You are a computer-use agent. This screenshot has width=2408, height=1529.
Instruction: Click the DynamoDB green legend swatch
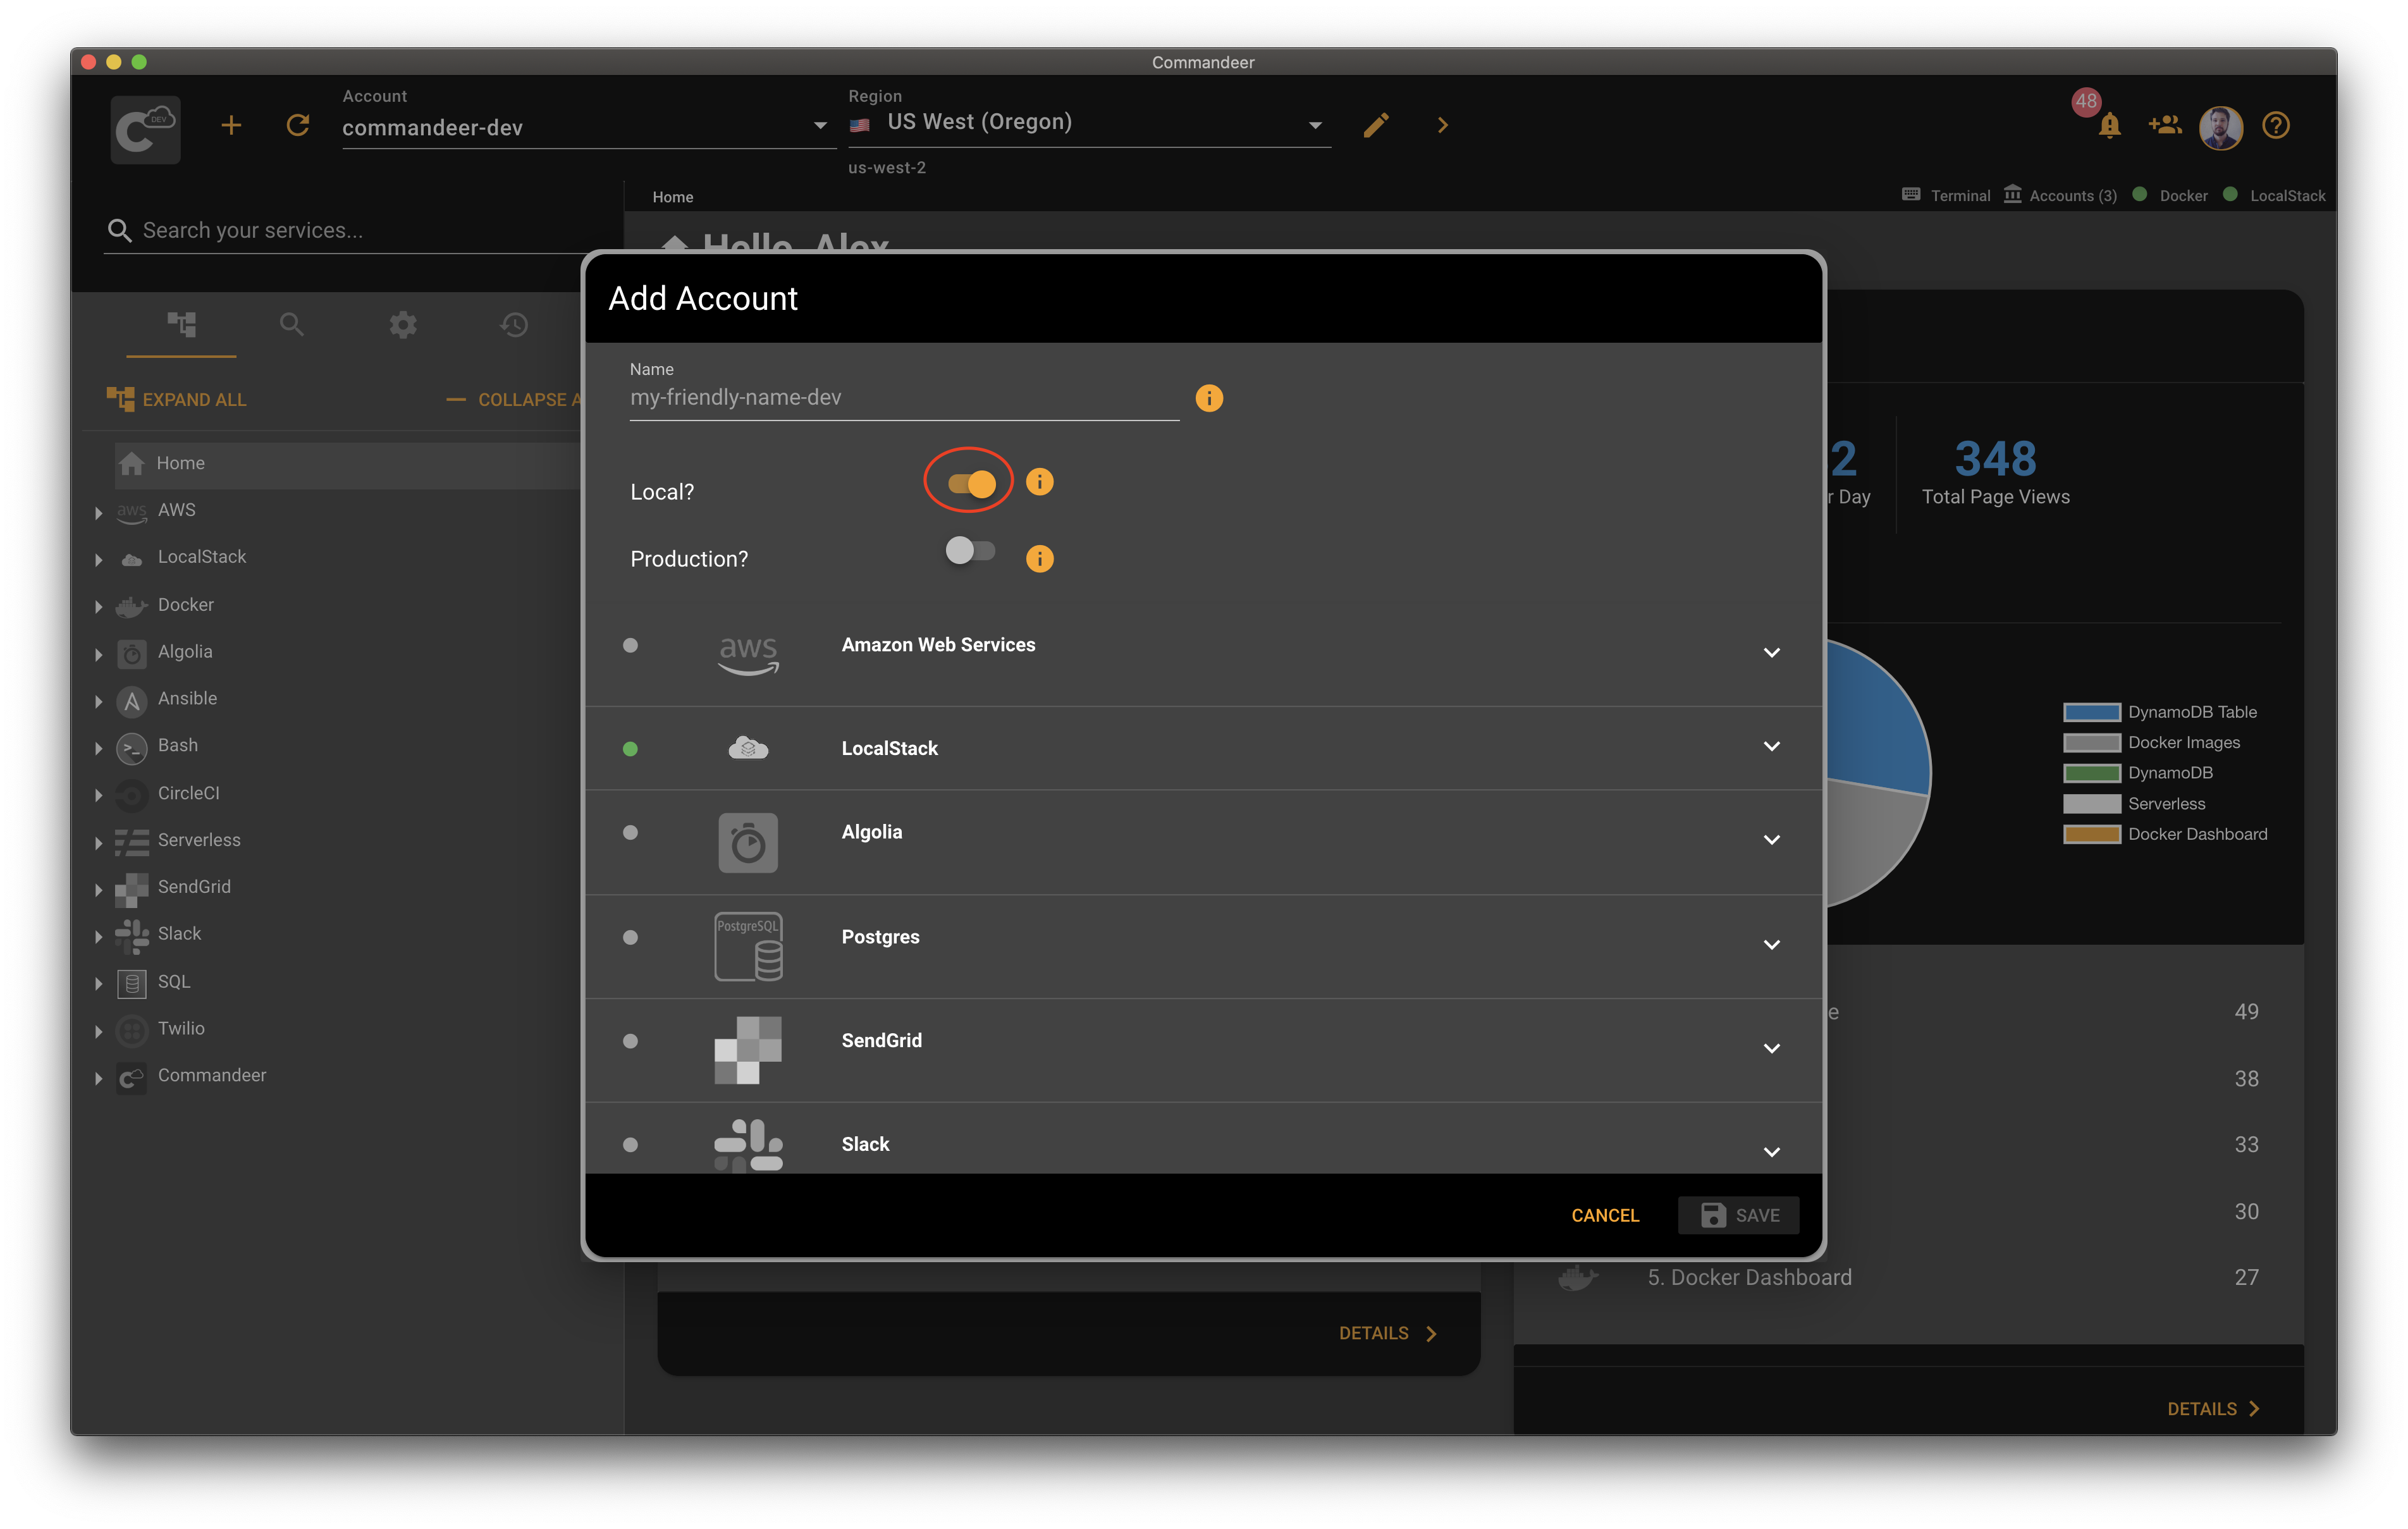click(x=2091, y=773)
